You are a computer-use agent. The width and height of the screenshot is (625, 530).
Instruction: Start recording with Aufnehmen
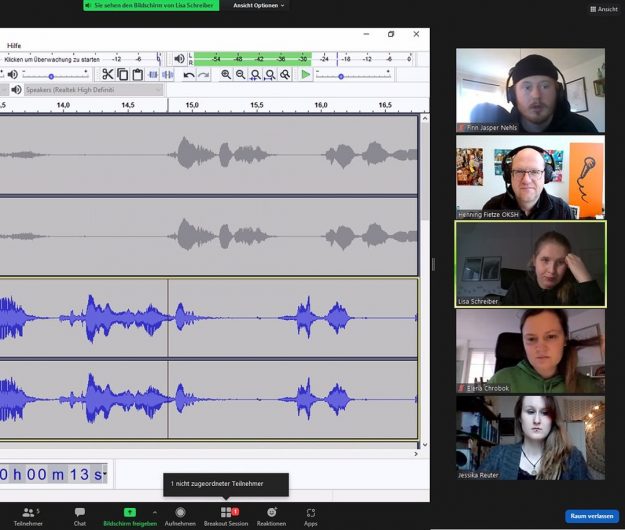tap(181, 516)
